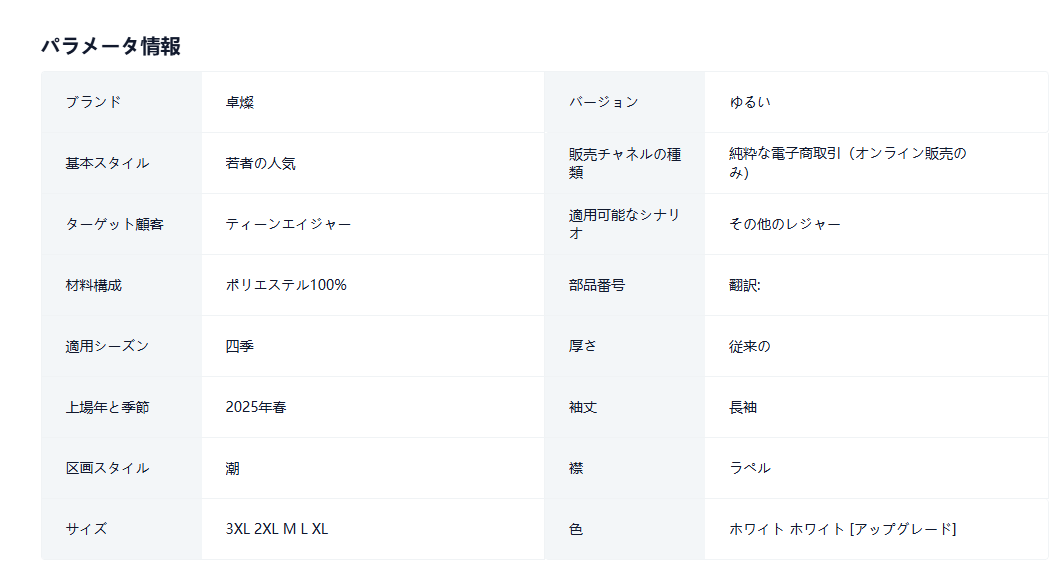Click the ポリエステル100% material value

(x=286, y=285)
